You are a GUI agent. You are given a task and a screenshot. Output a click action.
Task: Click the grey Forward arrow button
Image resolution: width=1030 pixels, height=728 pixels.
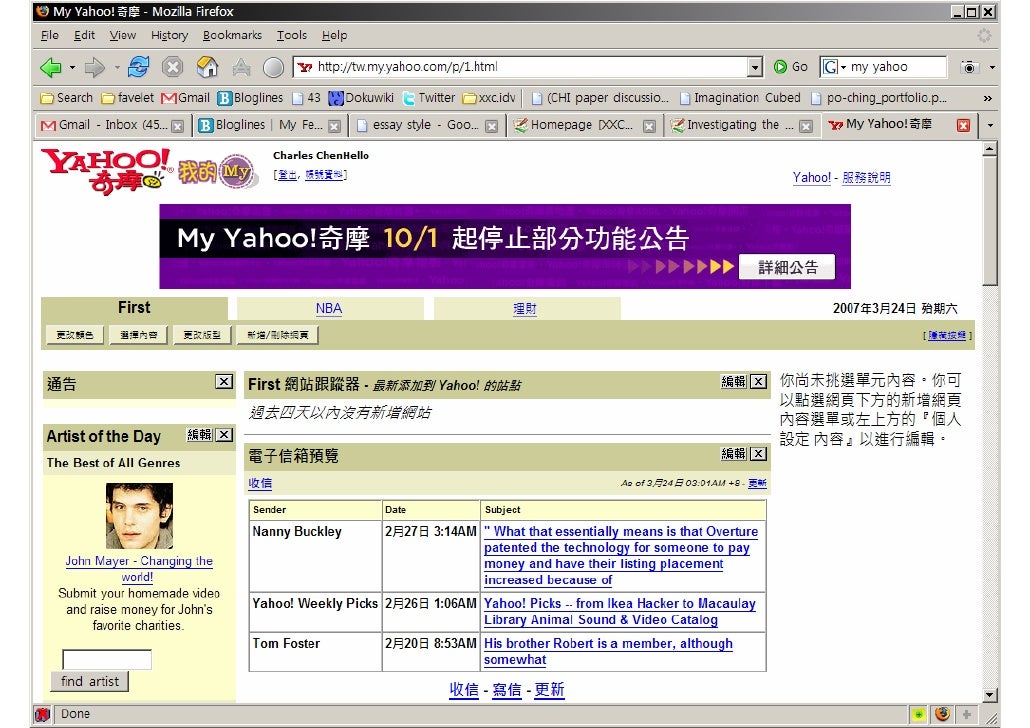[95, 67]
